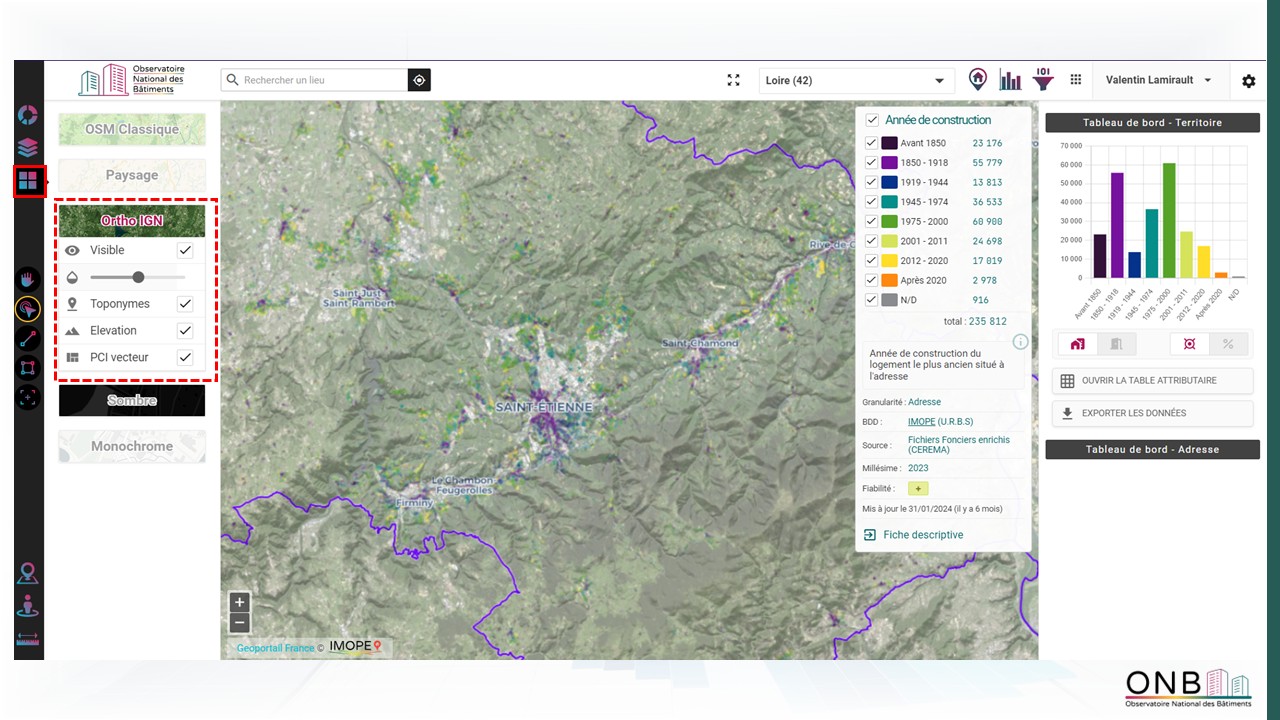Open the apps grid icon
Image resolution: width=1280 pixels, height=720 pixels.
click(x=1076, y=80)
